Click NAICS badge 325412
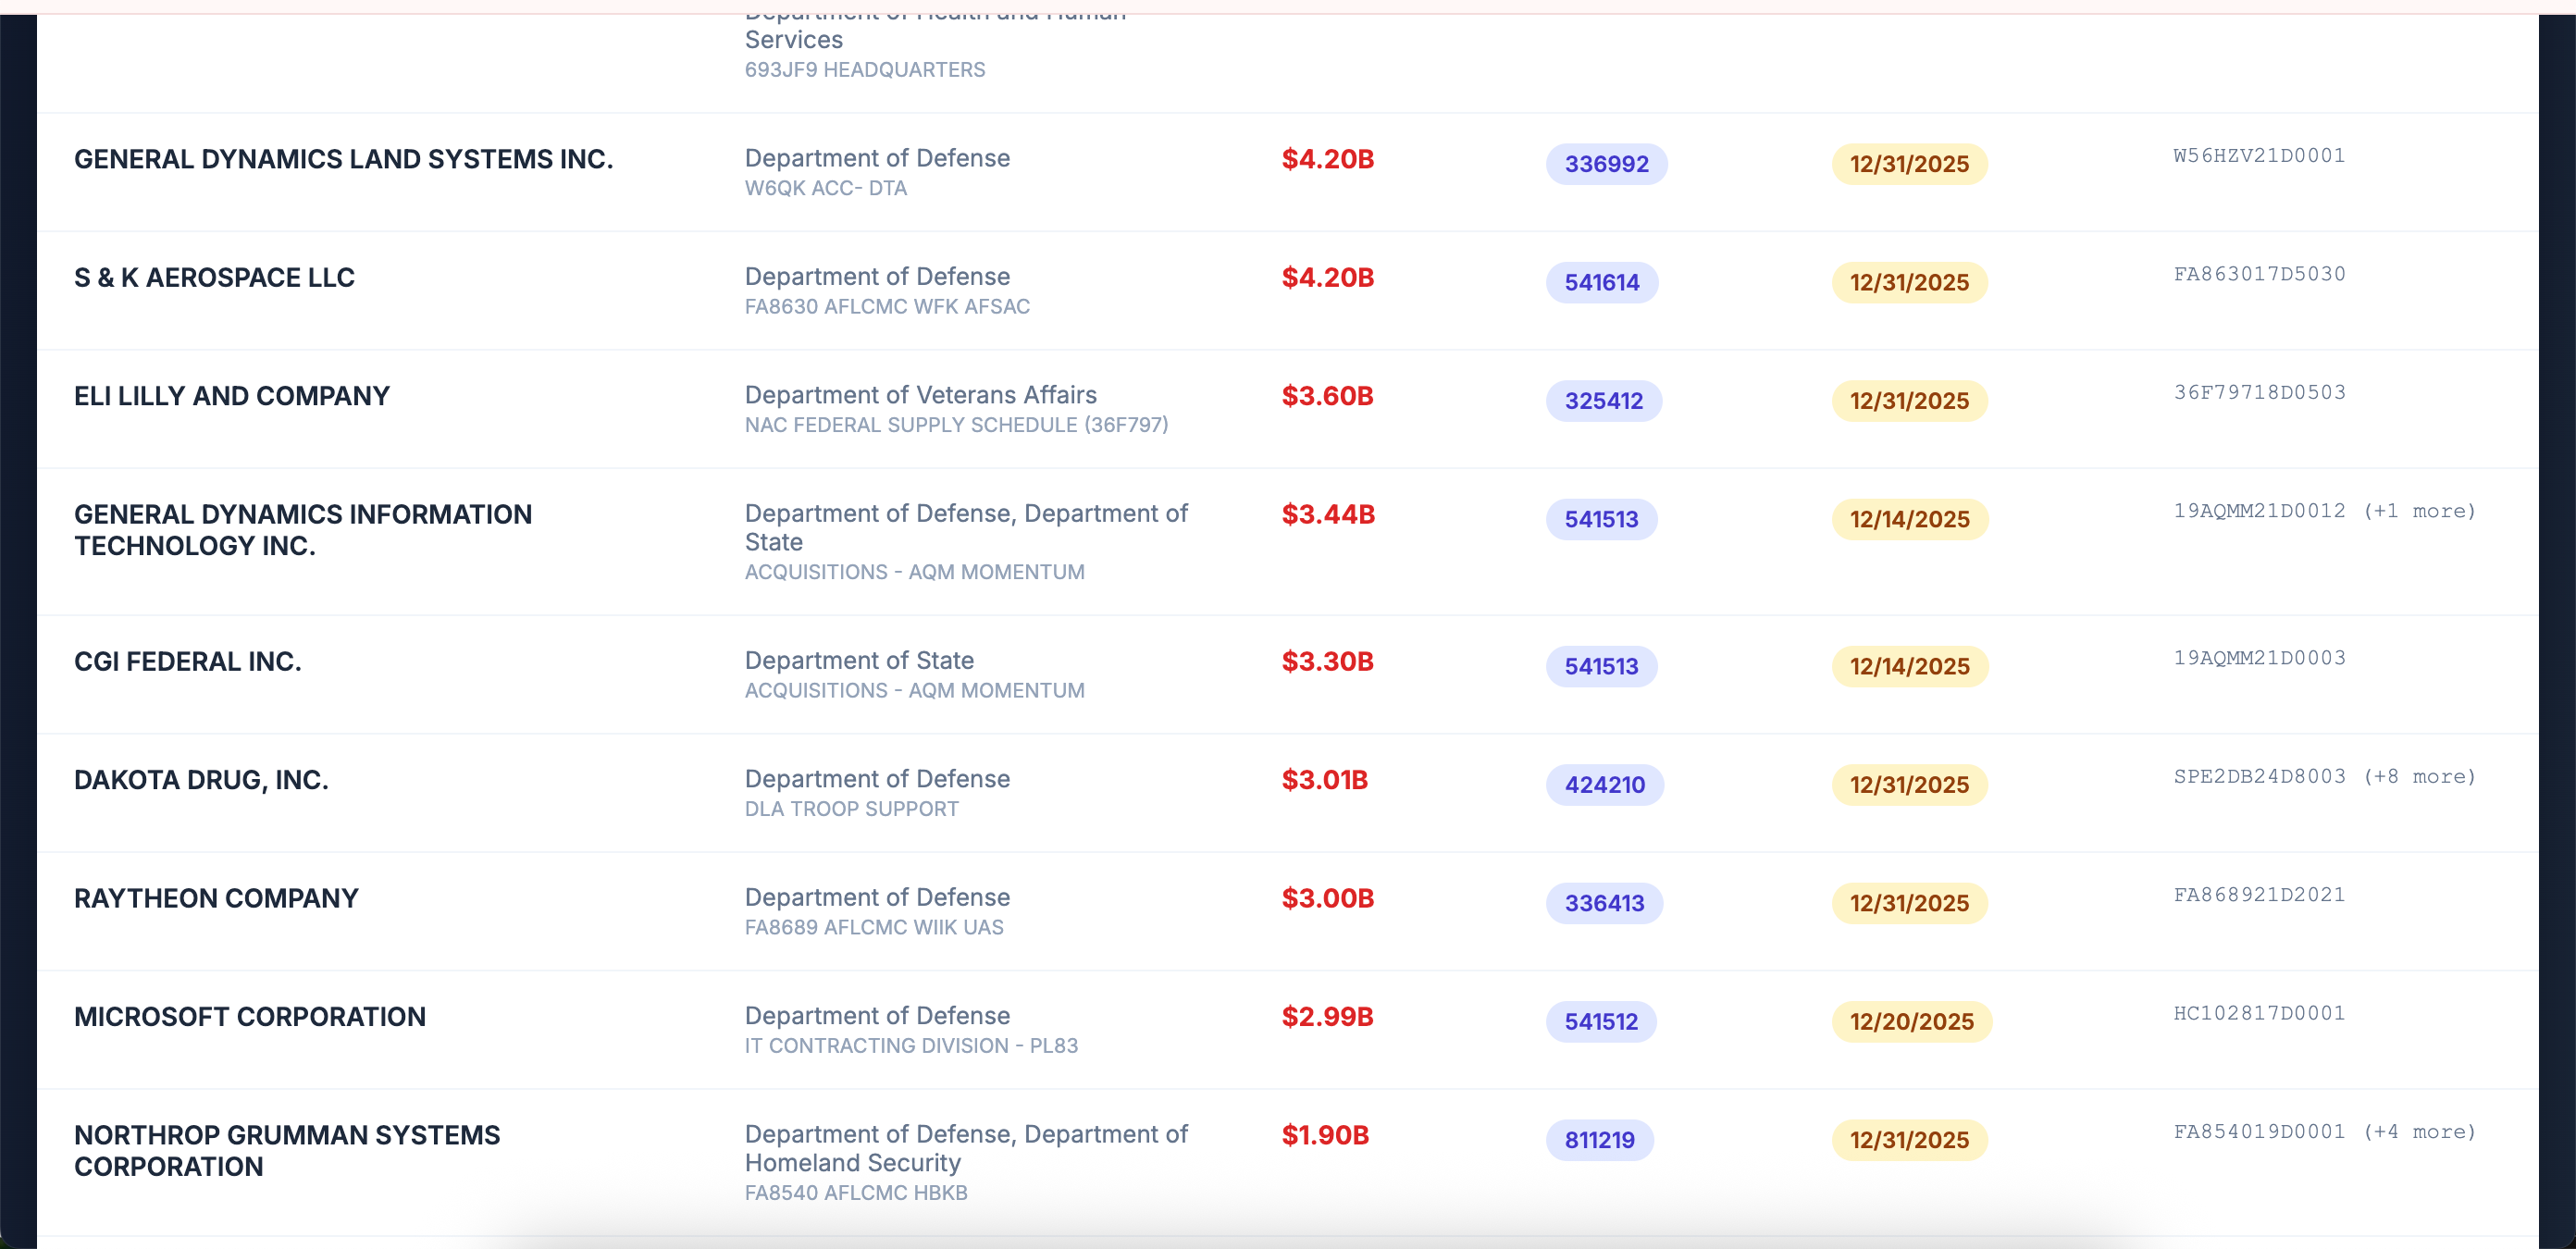The width and height of the screenshot is (2576, 1249). click(x=1602, y=401)
